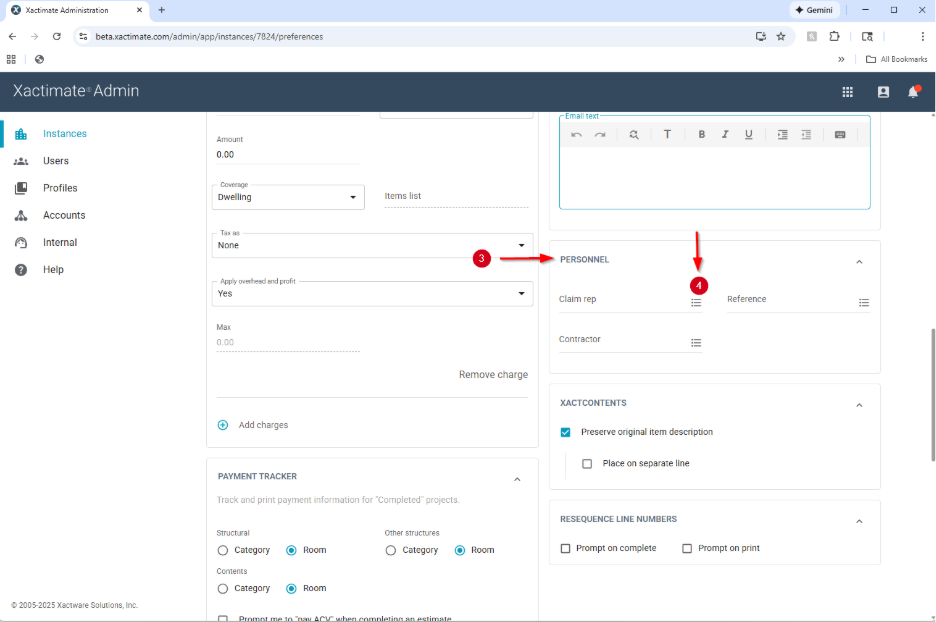Open the apps grid icon in header
The width and height of the screenshot is (936, 622).
coord(848,92)
